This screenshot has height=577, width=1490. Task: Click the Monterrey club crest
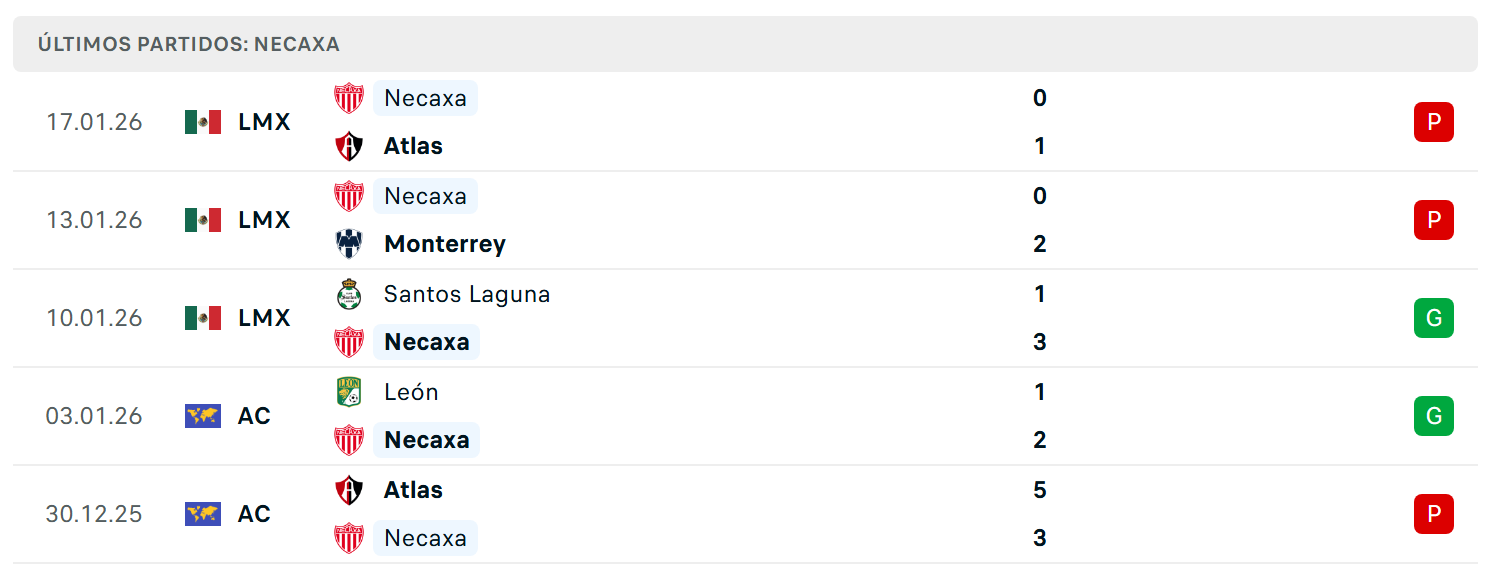coord(349,244)
